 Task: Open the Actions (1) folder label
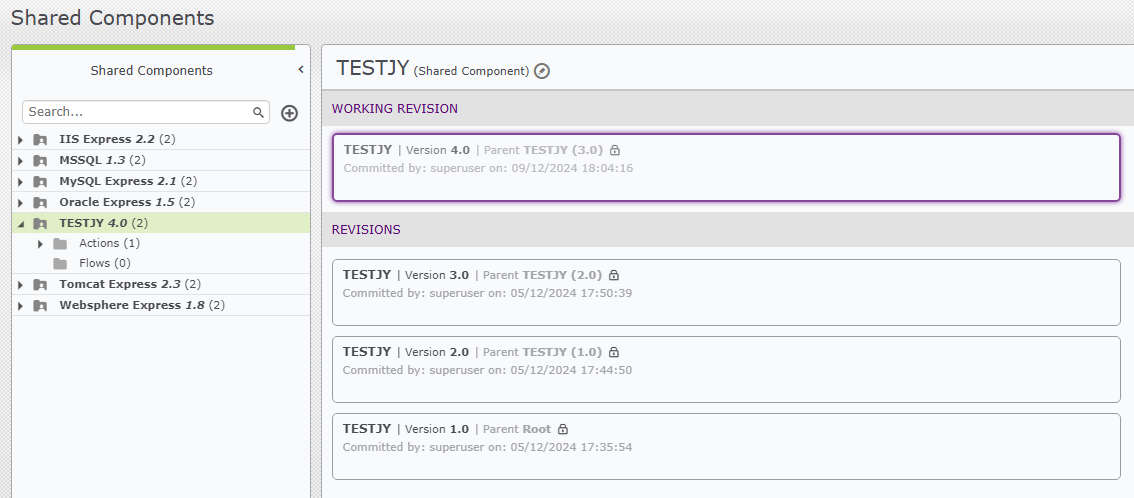coord(109,243)
